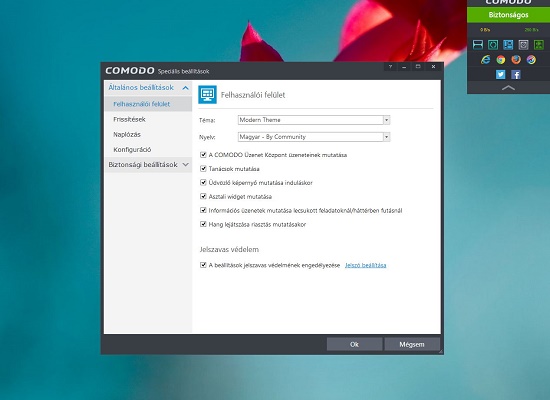Maximize the Comodo settings window
This screenshot has height=400, width=550.
click(x=418, y=66)
